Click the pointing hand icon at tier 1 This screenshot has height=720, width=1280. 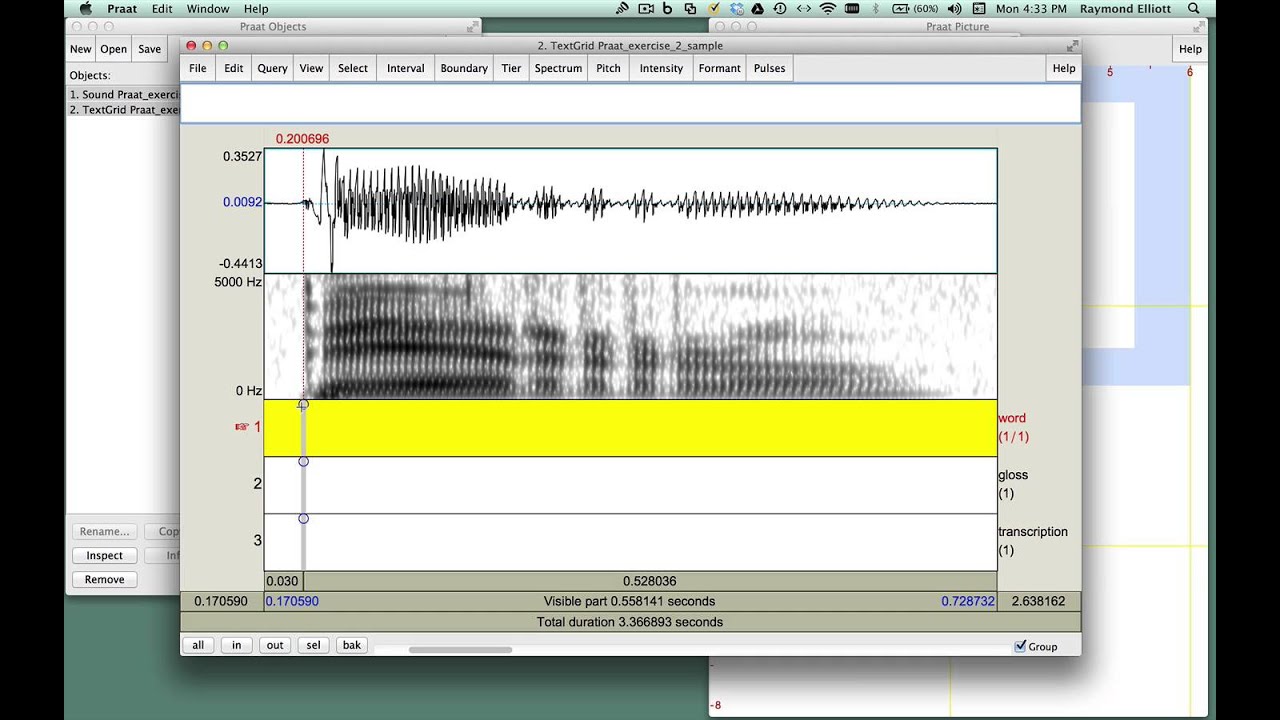pos(241,426)
